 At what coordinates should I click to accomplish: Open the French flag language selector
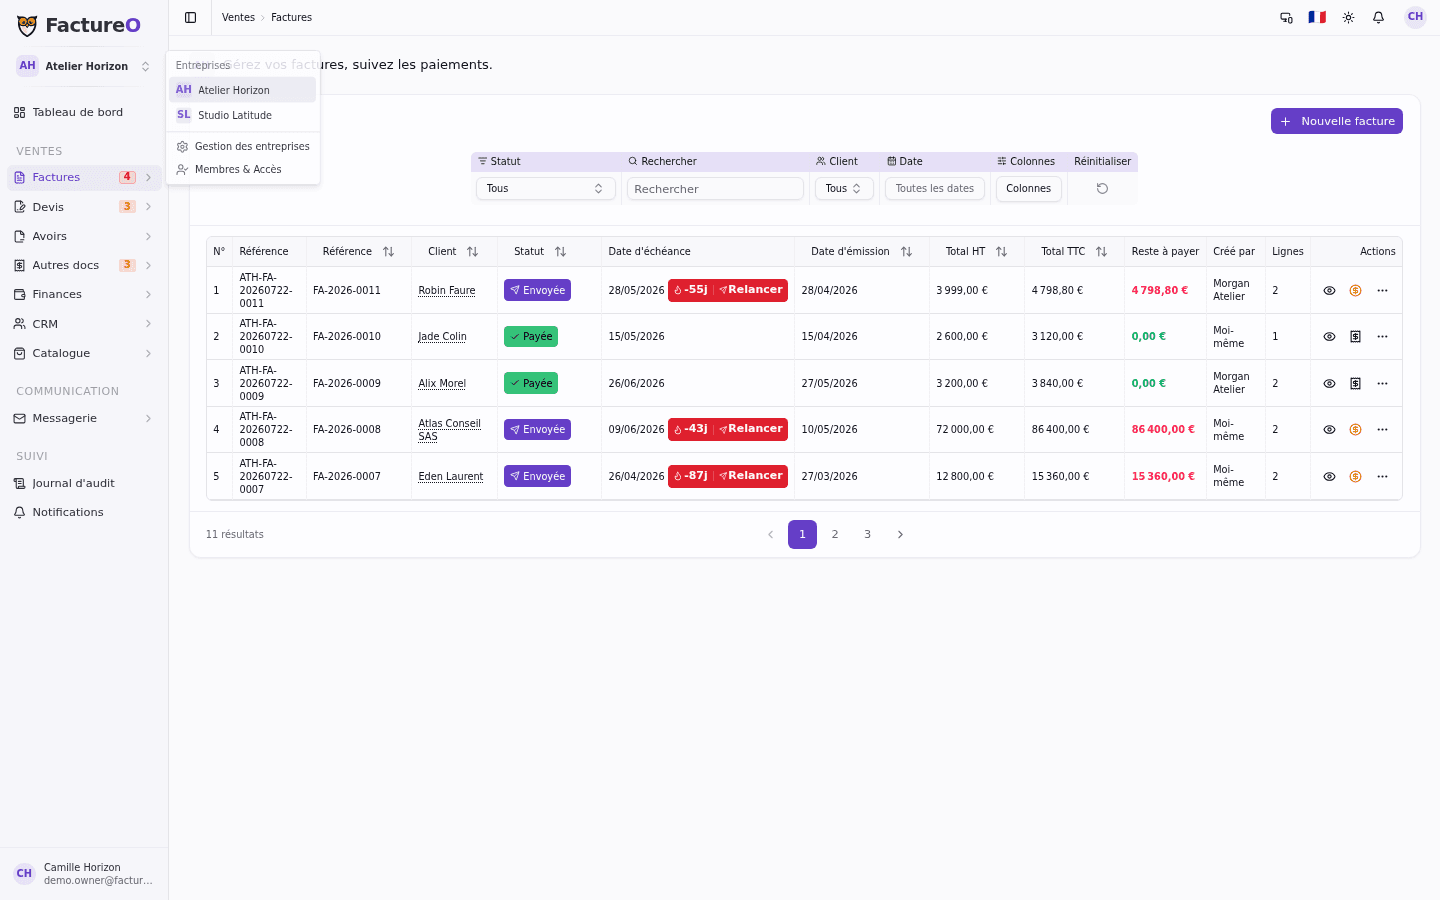pyautogui.click(x=1317, y=17)
